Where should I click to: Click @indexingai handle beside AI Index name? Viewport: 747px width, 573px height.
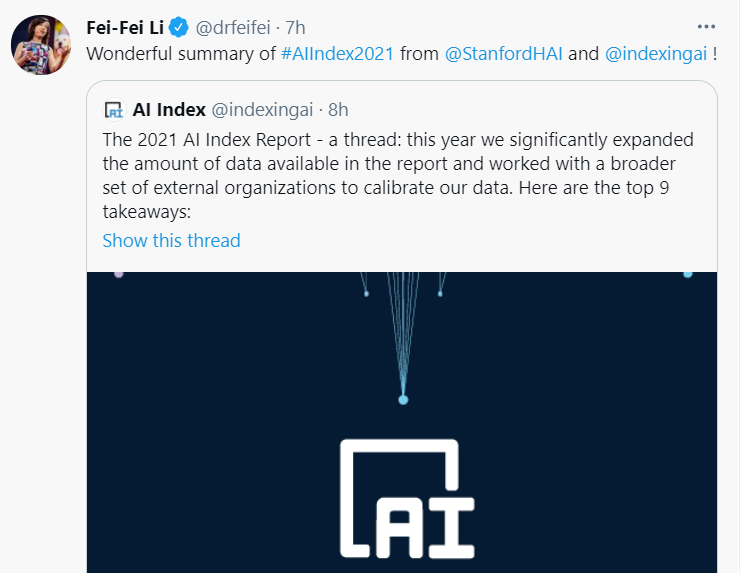pyautogui.click(x=263, y=110)
